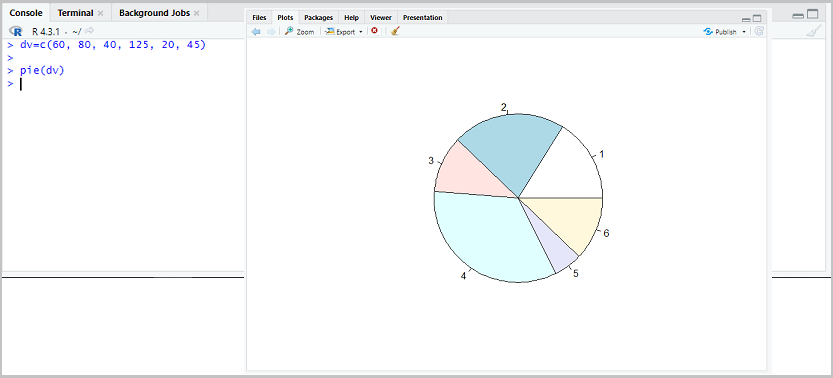
Task: Clear all plots broom icon
Action: (x=394, y=31)
